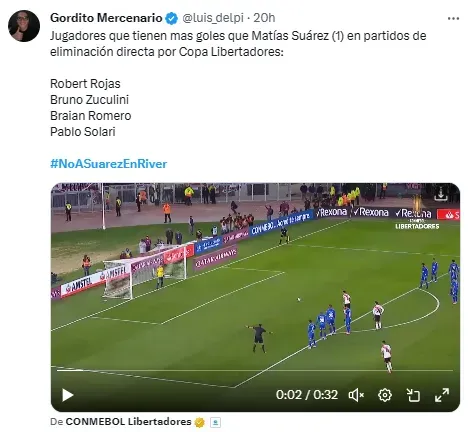The width and height of the screenshot is (470, 432).
Task: Unmute the video sound
Action: click(356, 395)
